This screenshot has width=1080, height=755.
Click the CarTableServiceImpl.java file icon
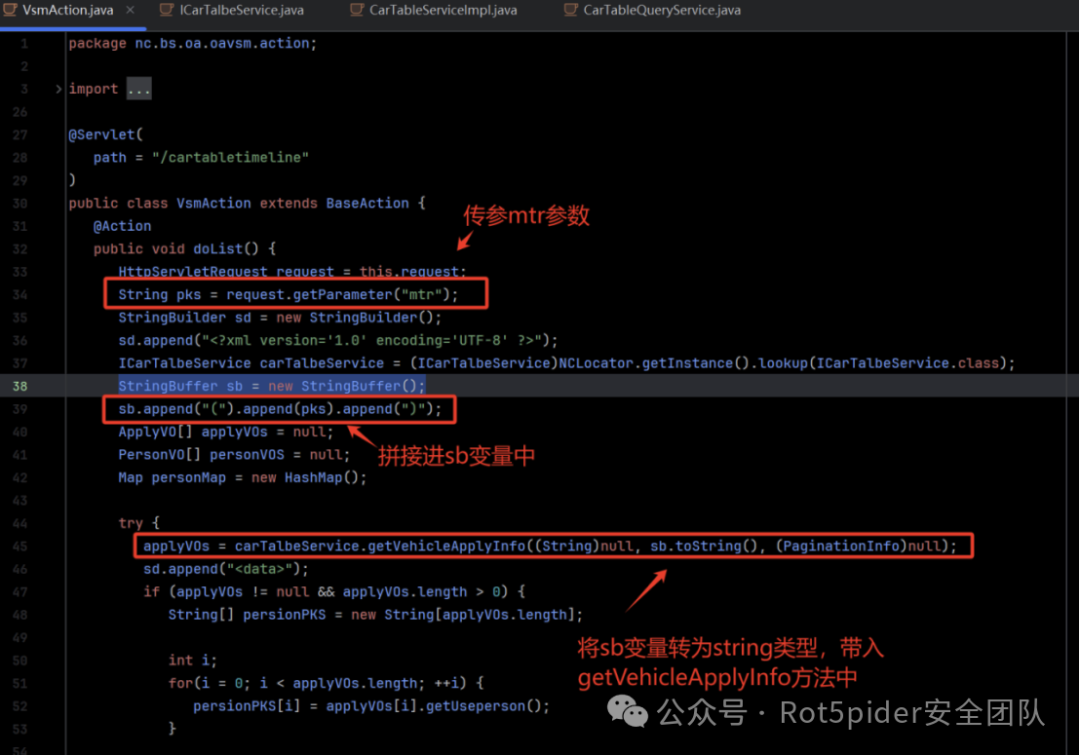point(356,10)
